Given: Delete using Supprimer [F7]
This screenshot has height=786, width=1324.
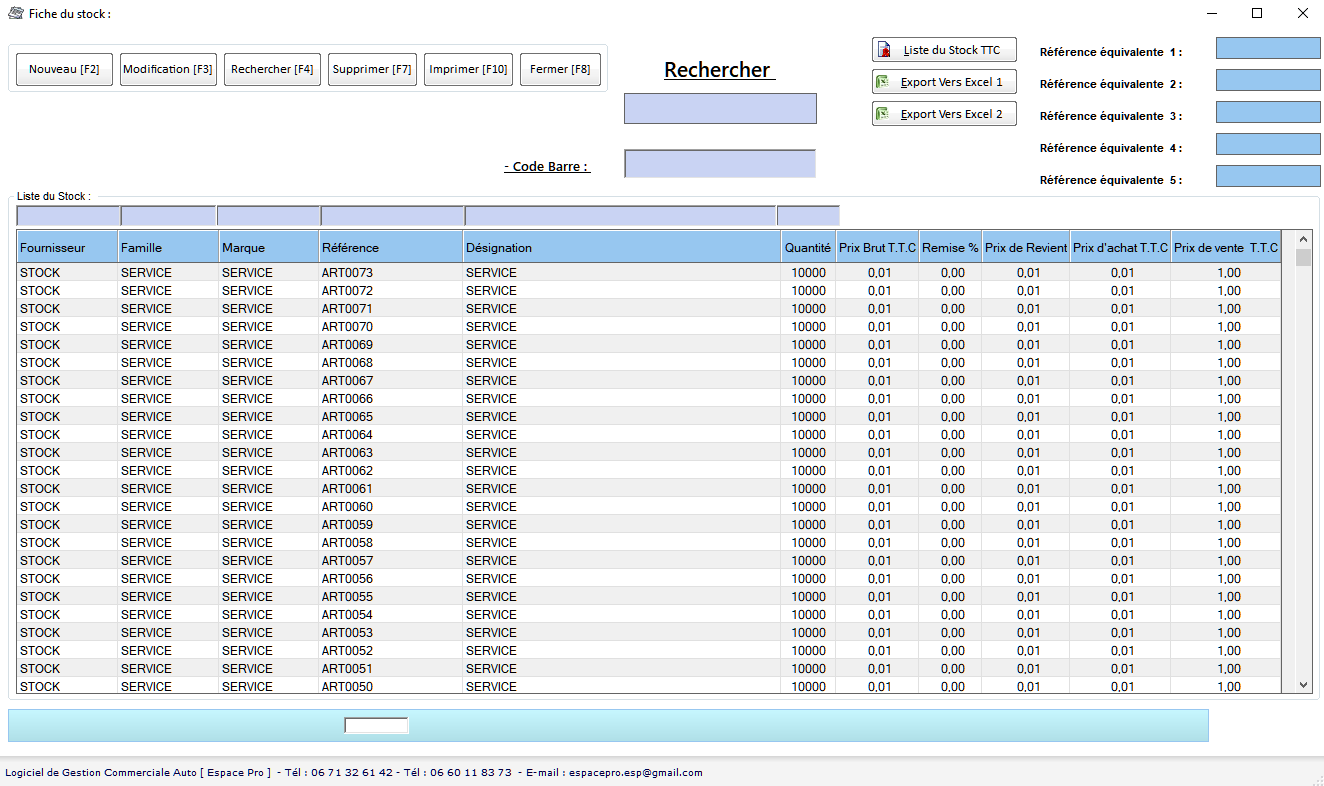Looking at the screenshot, I should click(372, 70).
